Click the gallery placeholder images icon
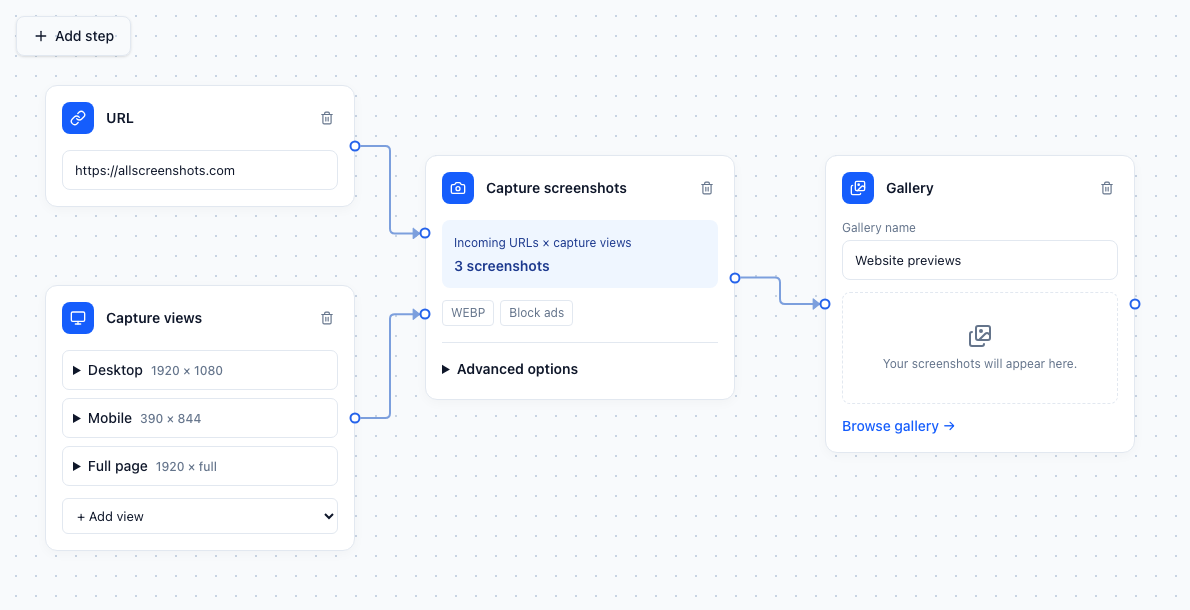This screenshot has width=1190, height=610. click(x=980, y=335)
